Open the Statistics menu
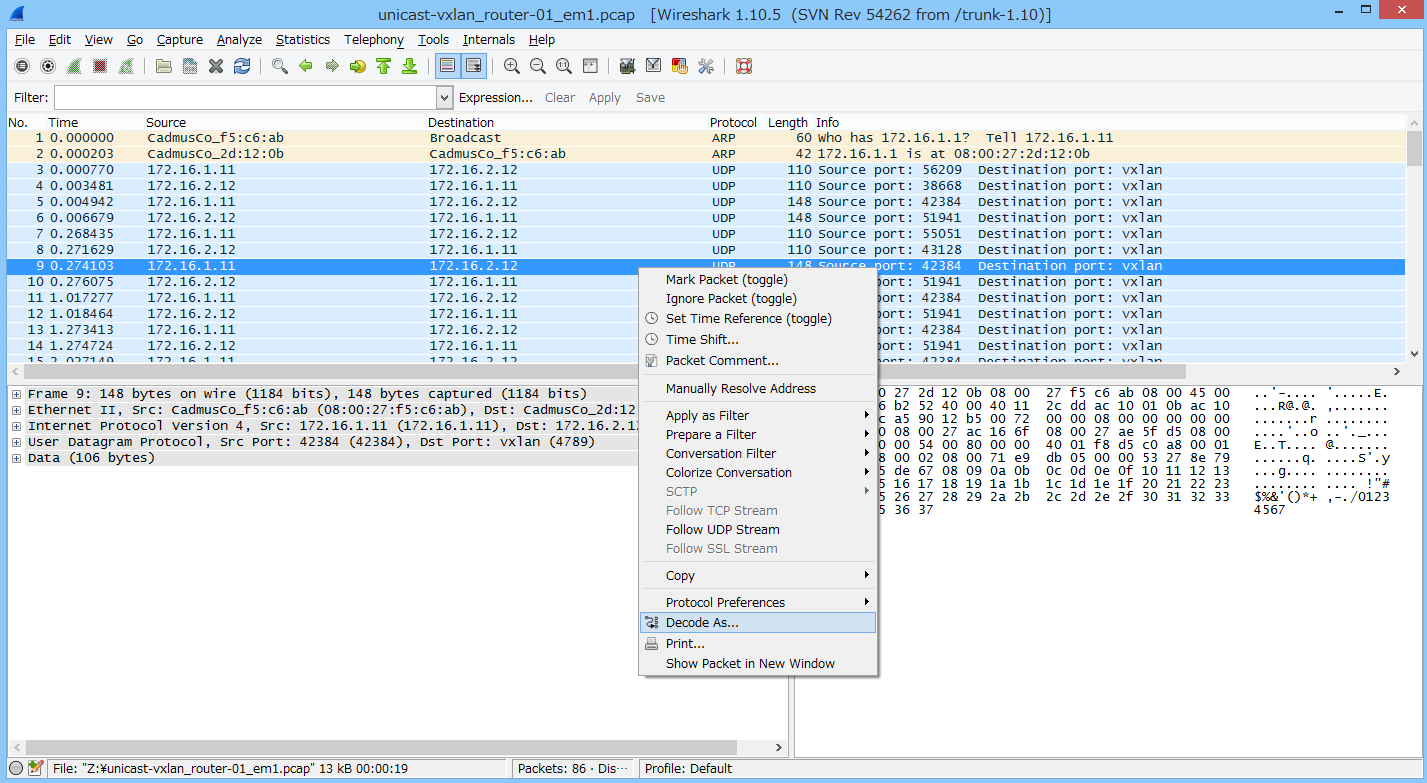Viewport: 1427px width, 783px height. tap(302, 40)
